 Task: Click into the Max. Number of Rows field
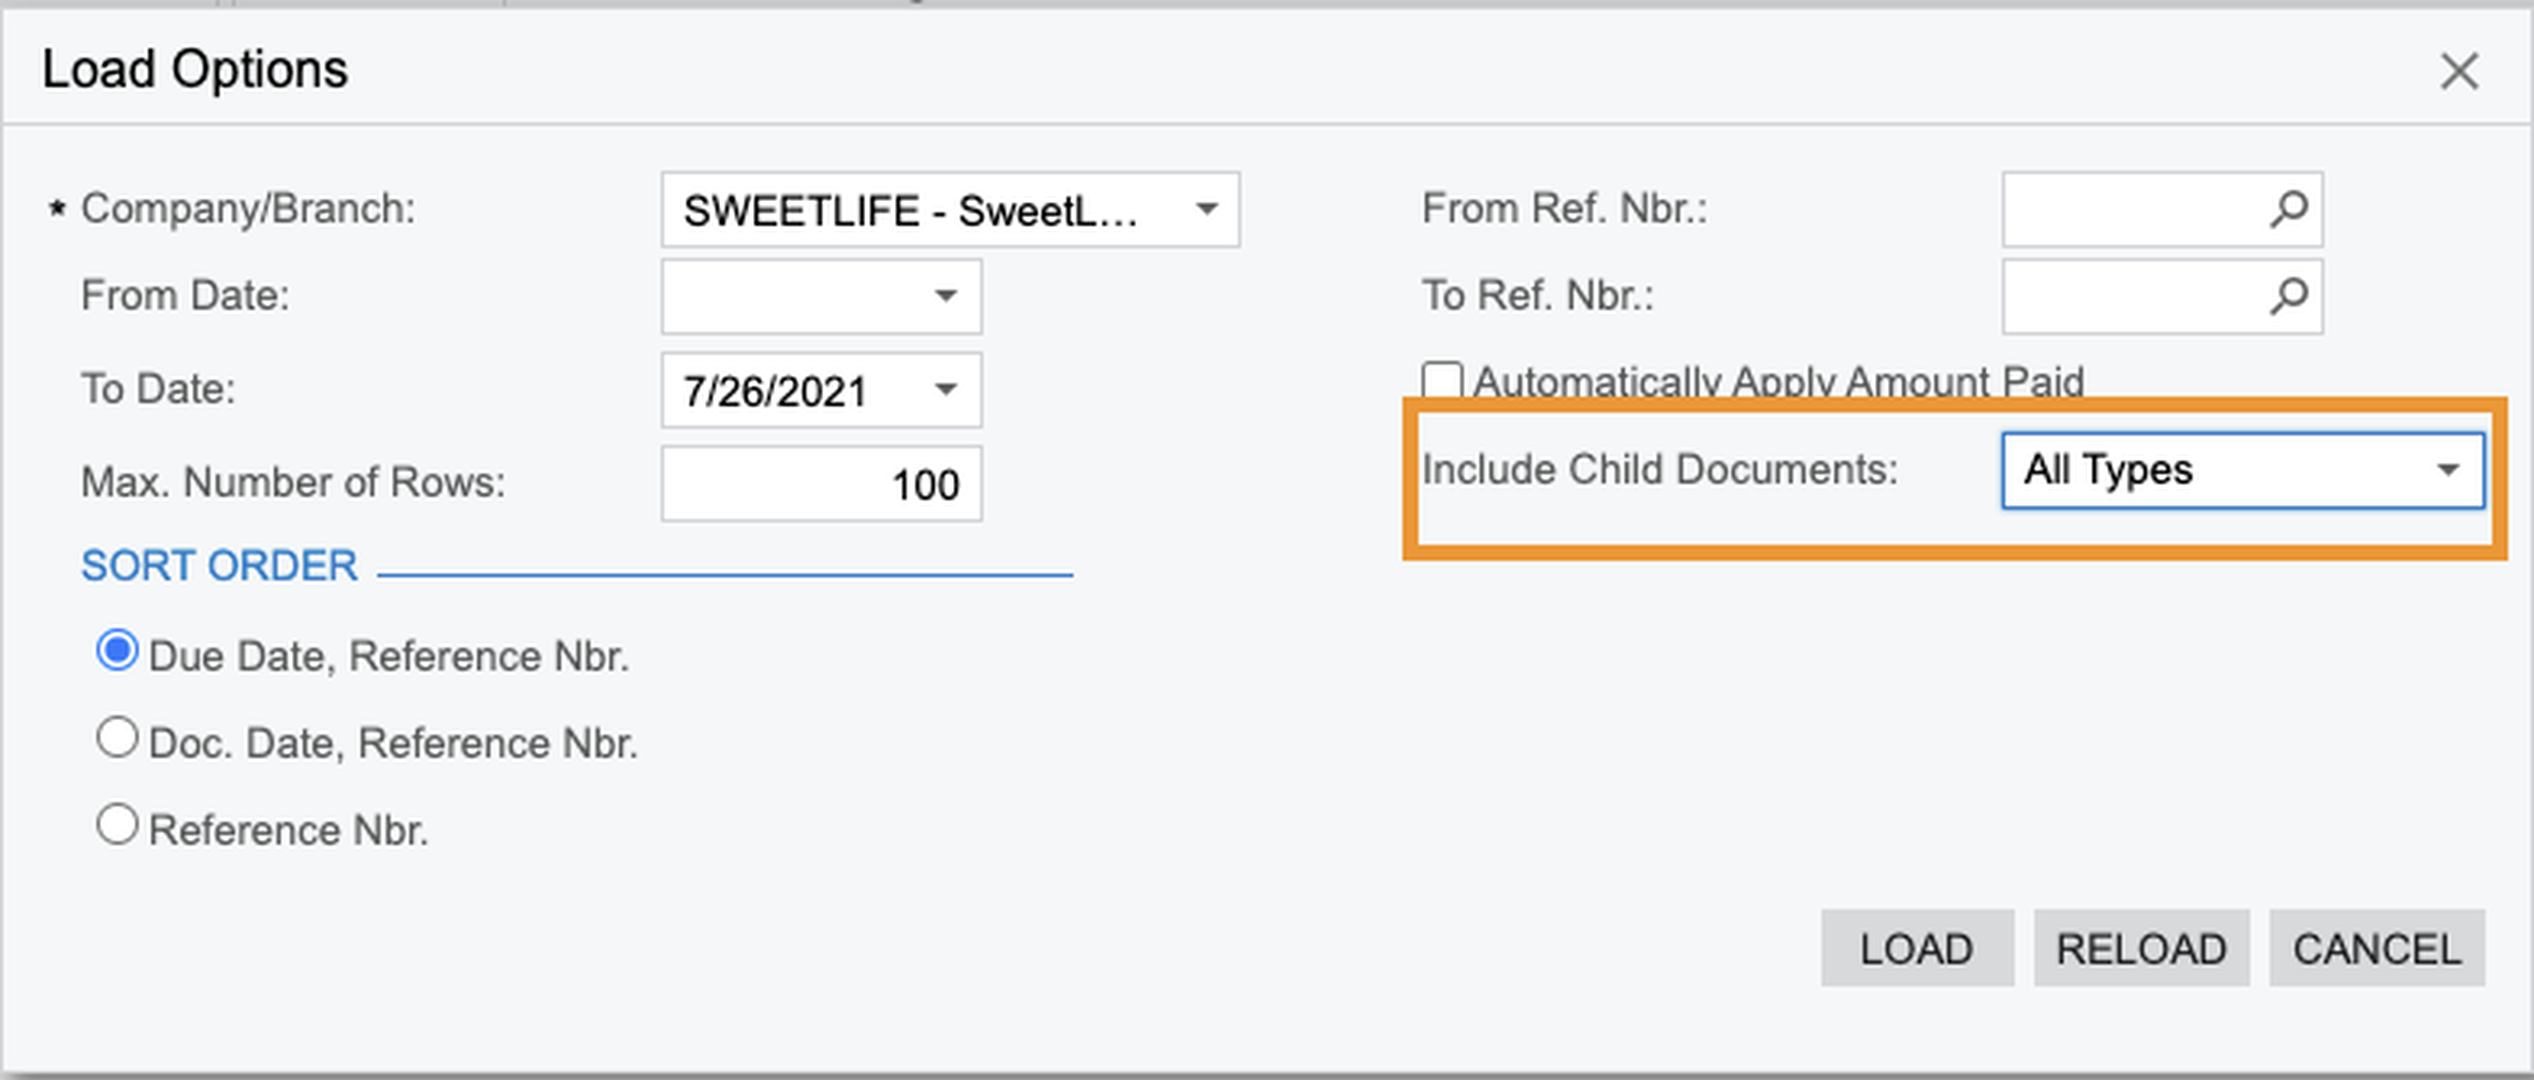[820, 484]
